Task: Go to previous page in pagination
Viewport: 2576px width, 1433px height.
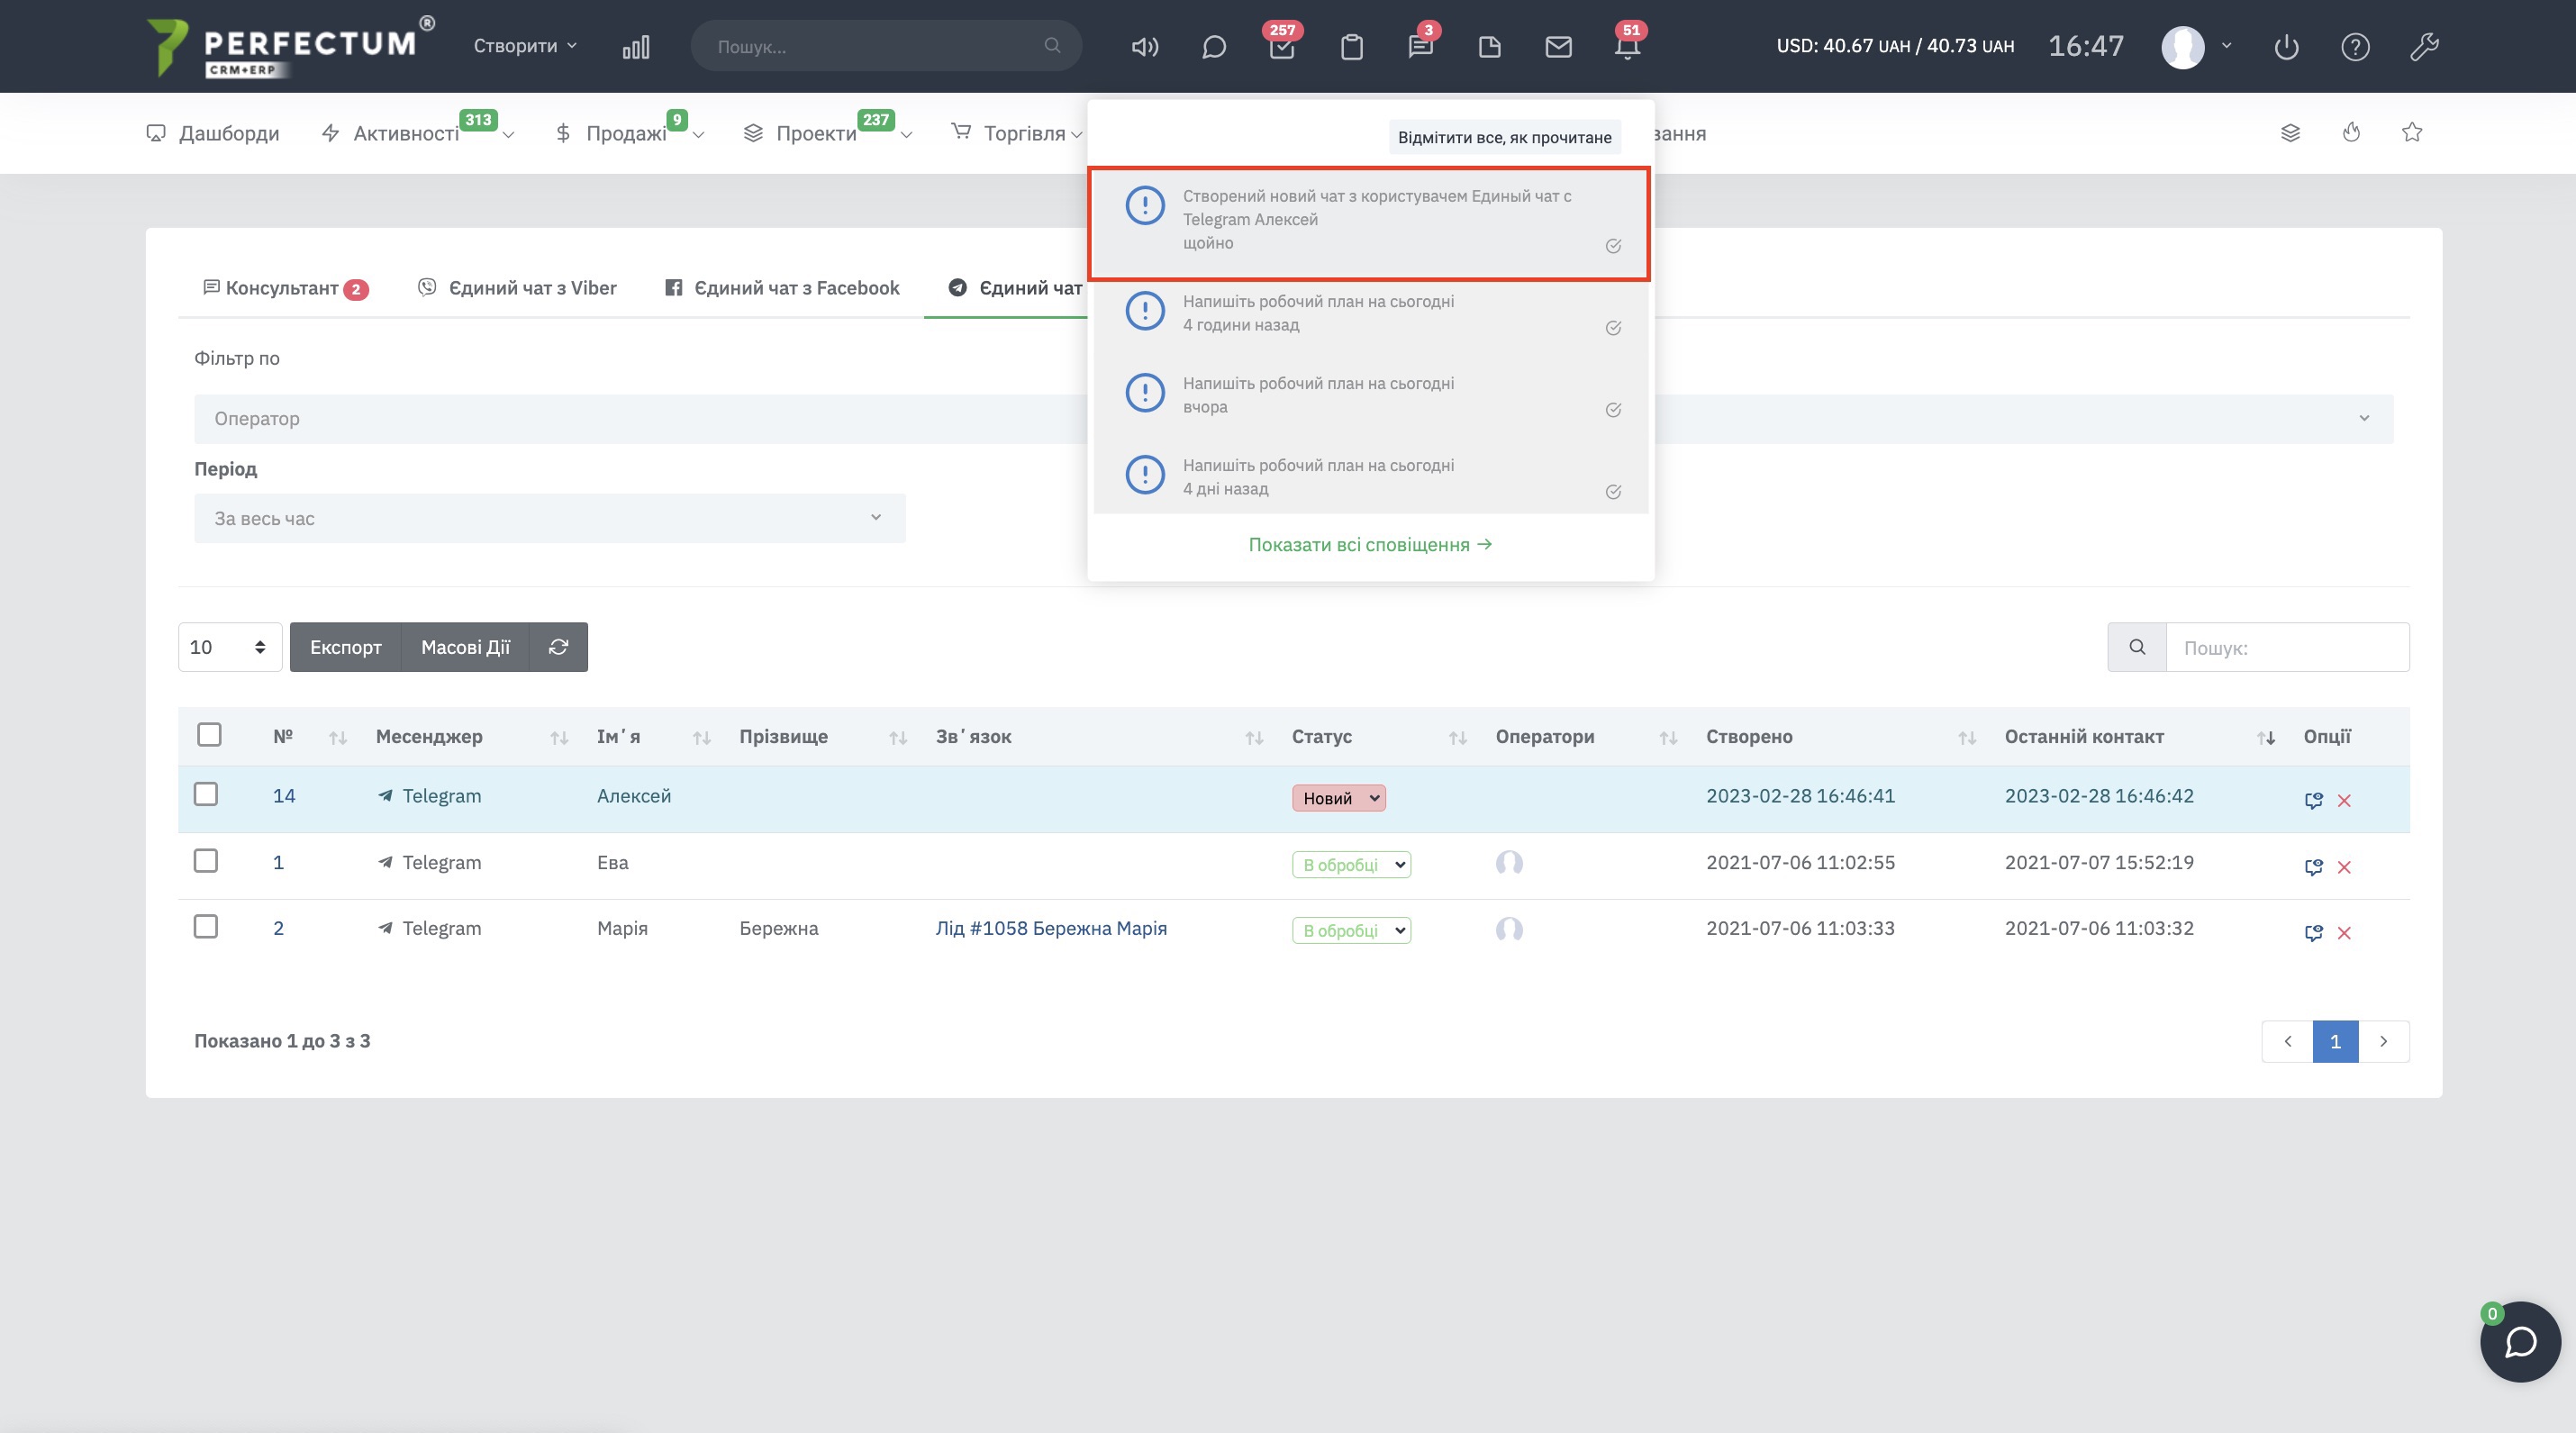Action: (2288, 1042)
